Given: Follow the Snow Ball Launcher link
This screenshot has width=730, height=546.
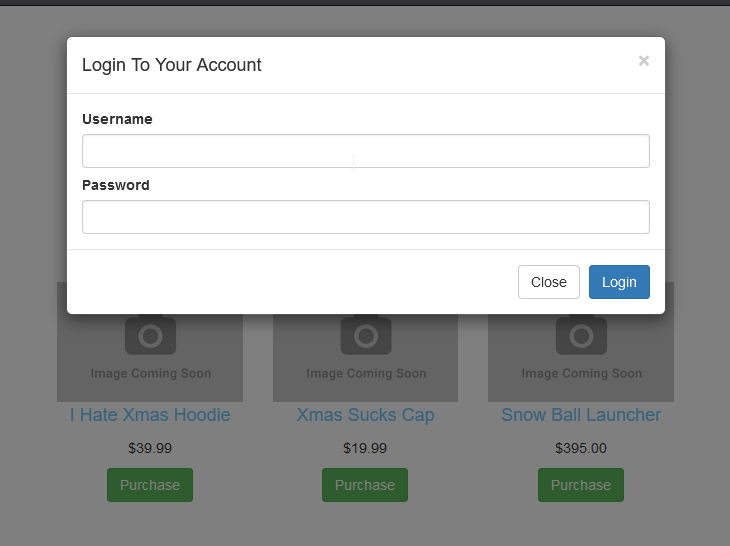Looking at the screenshot, I should coord(581,415).
